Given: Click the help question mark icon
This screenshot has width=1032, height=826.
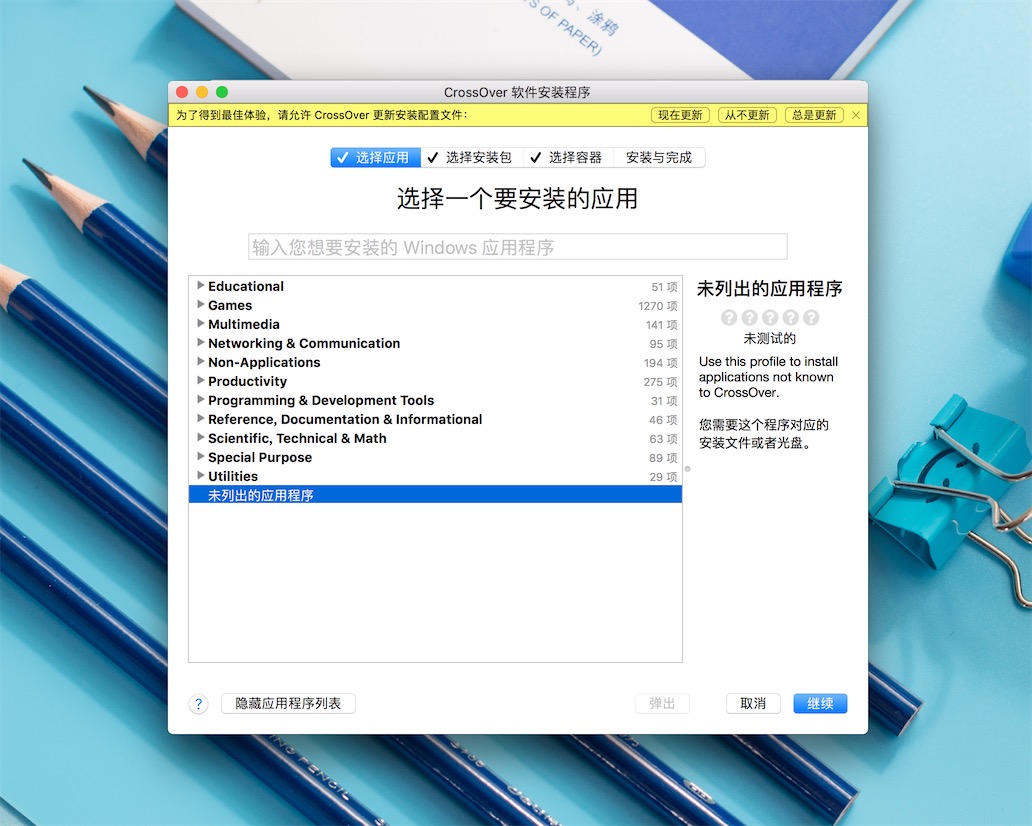Looking at the screenshot, I should 198,704.
